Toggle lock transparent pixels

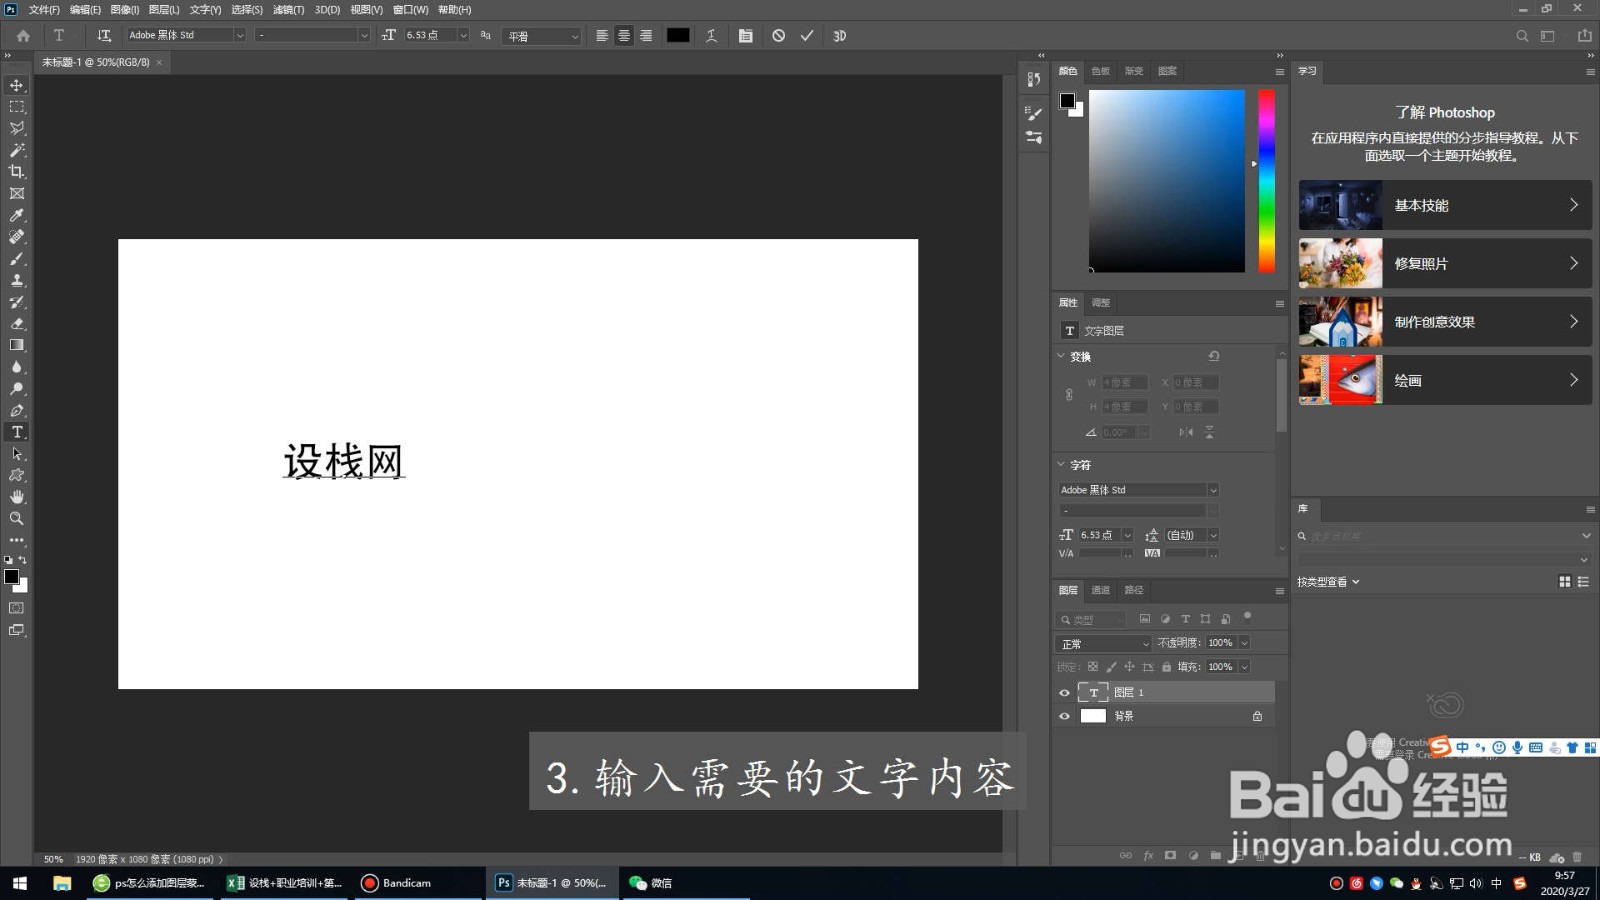pos(1093,667)
